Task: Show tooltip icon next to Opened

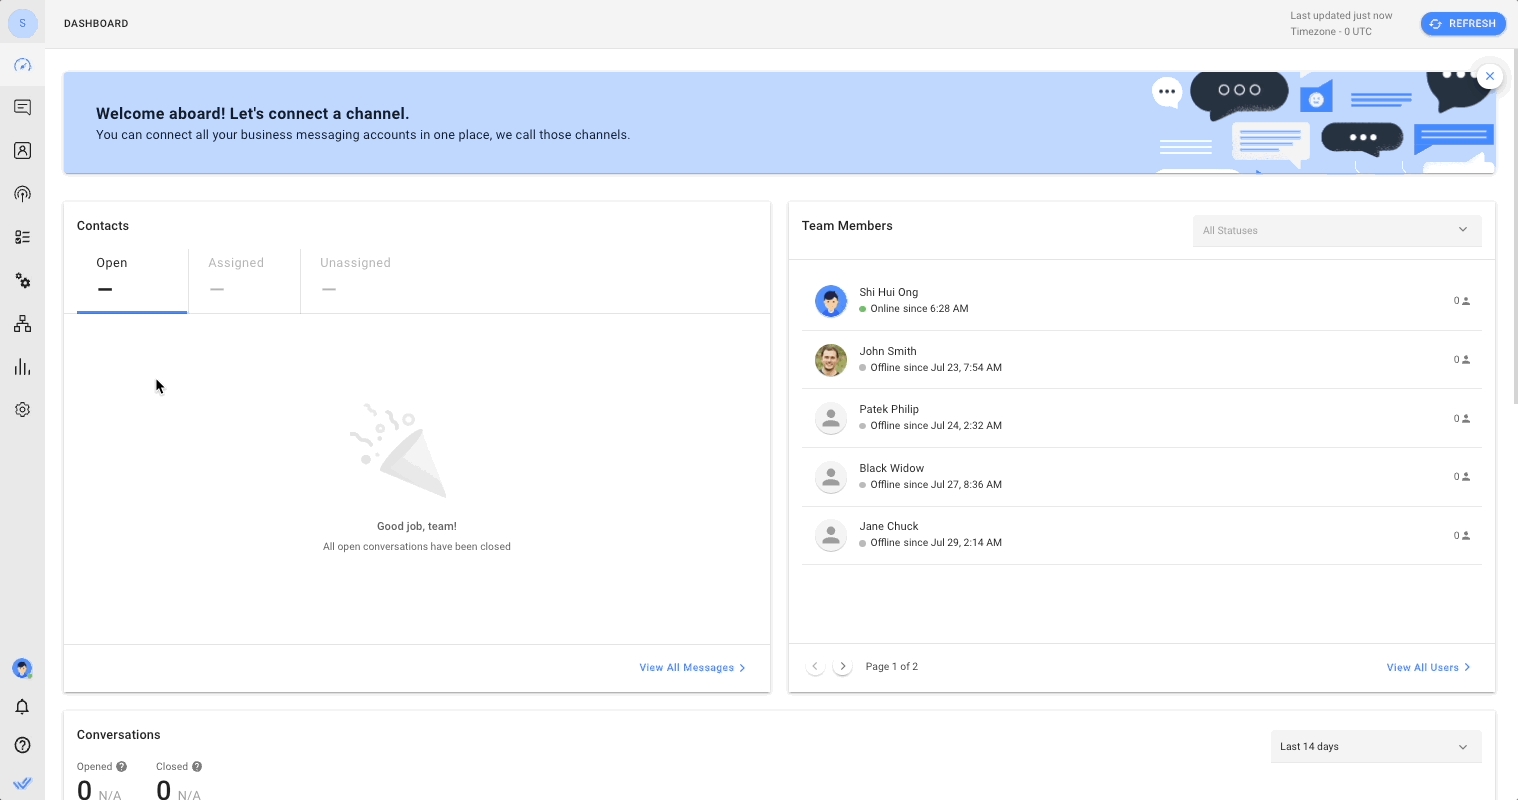Action: tap(122, 767)
